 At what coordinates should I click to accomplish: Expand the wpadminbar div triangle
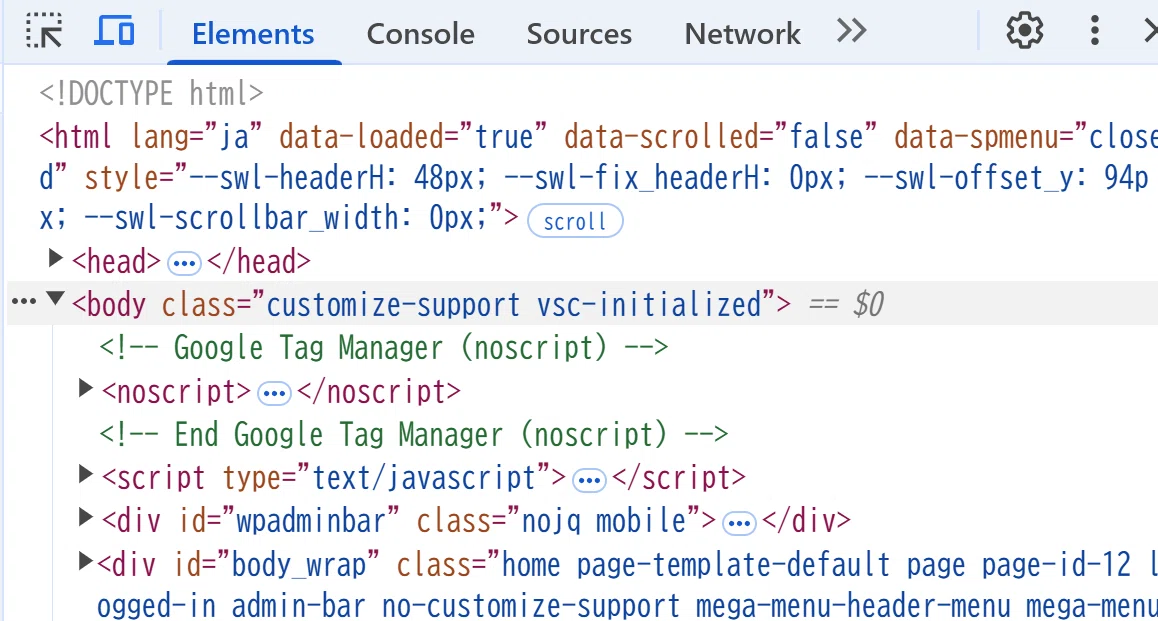pos(86,518)
